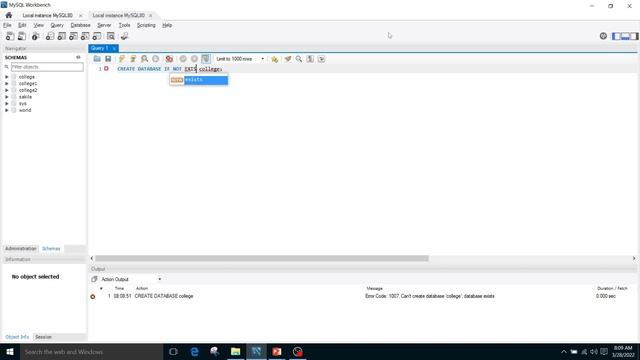Click the reconnect to DBMS toolbar icon
Viewport: 640px width, 360px height.
(124, 36)
